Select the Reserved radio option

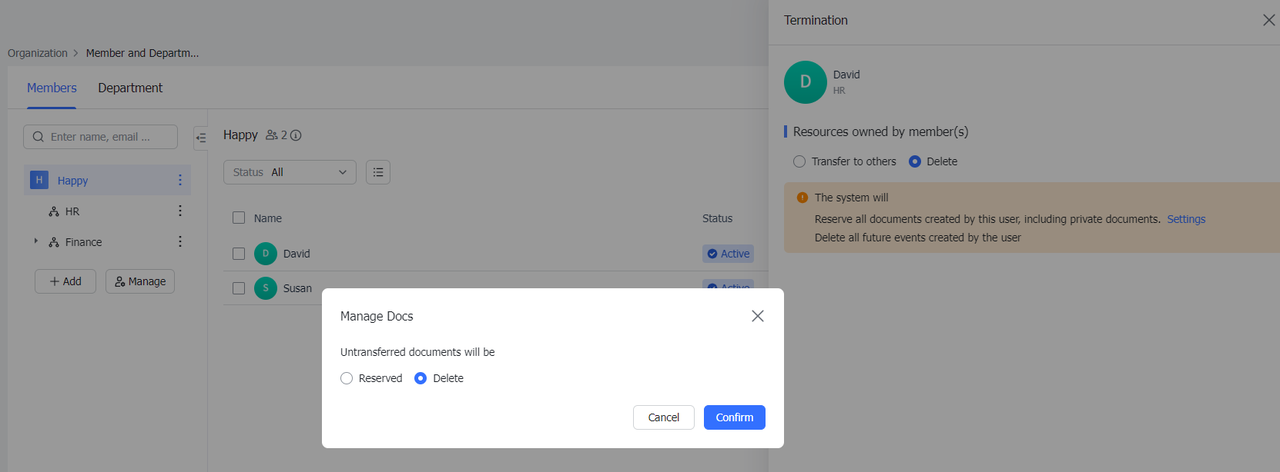point(347,378)
